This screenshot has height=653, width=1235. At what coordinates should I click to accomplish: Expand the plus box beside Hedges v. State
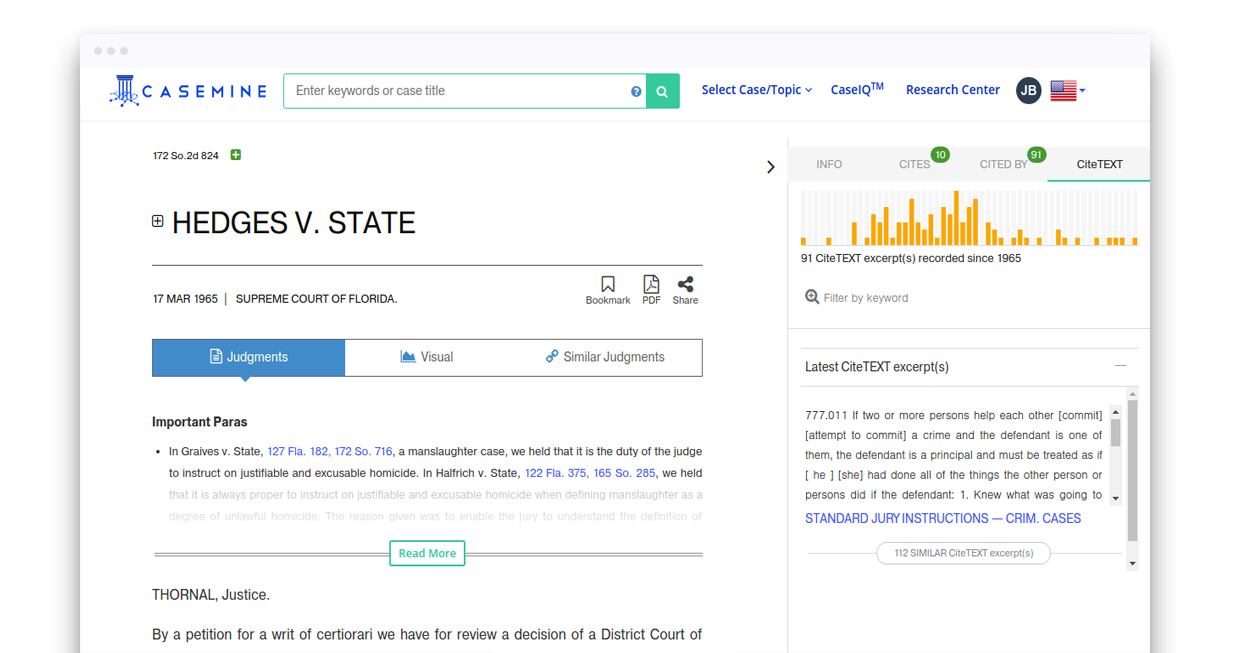(x=158, y=221)
